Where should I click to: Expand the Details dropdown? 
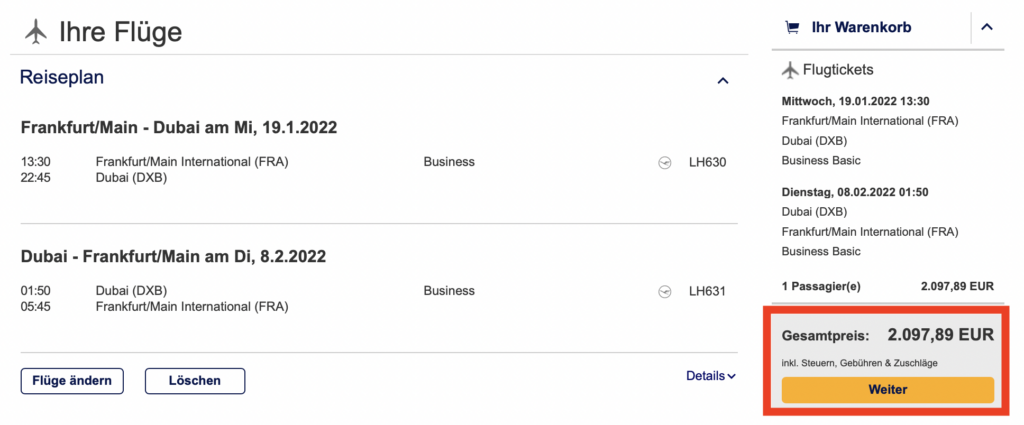710,376
